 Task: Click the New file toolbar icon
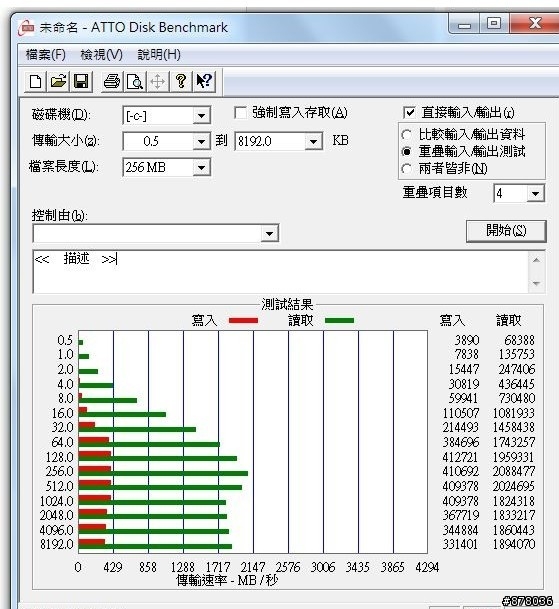click(x=35, y=82)
